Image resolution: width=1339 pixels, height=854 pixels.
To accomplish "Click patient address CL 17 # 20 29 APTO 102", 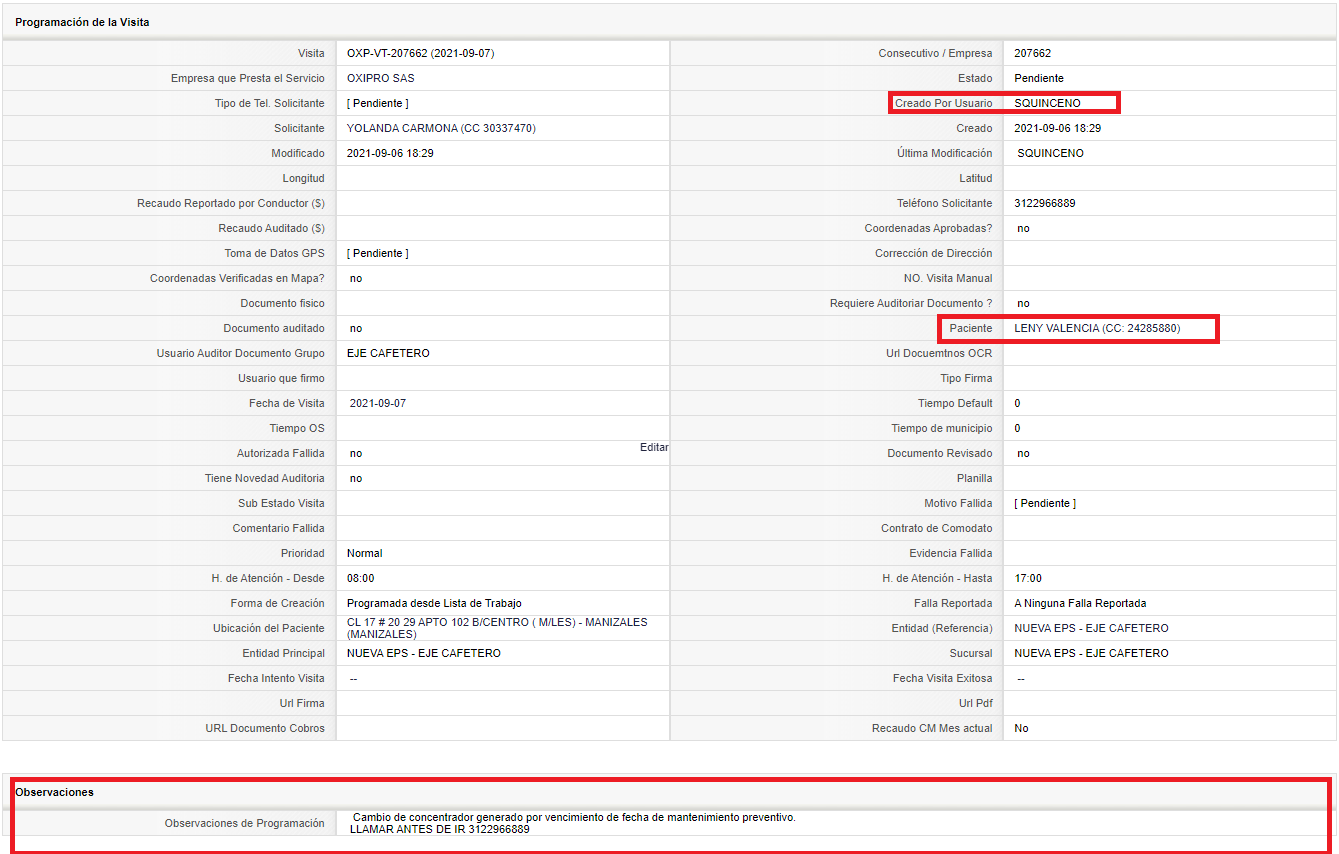I will (497, 628).
